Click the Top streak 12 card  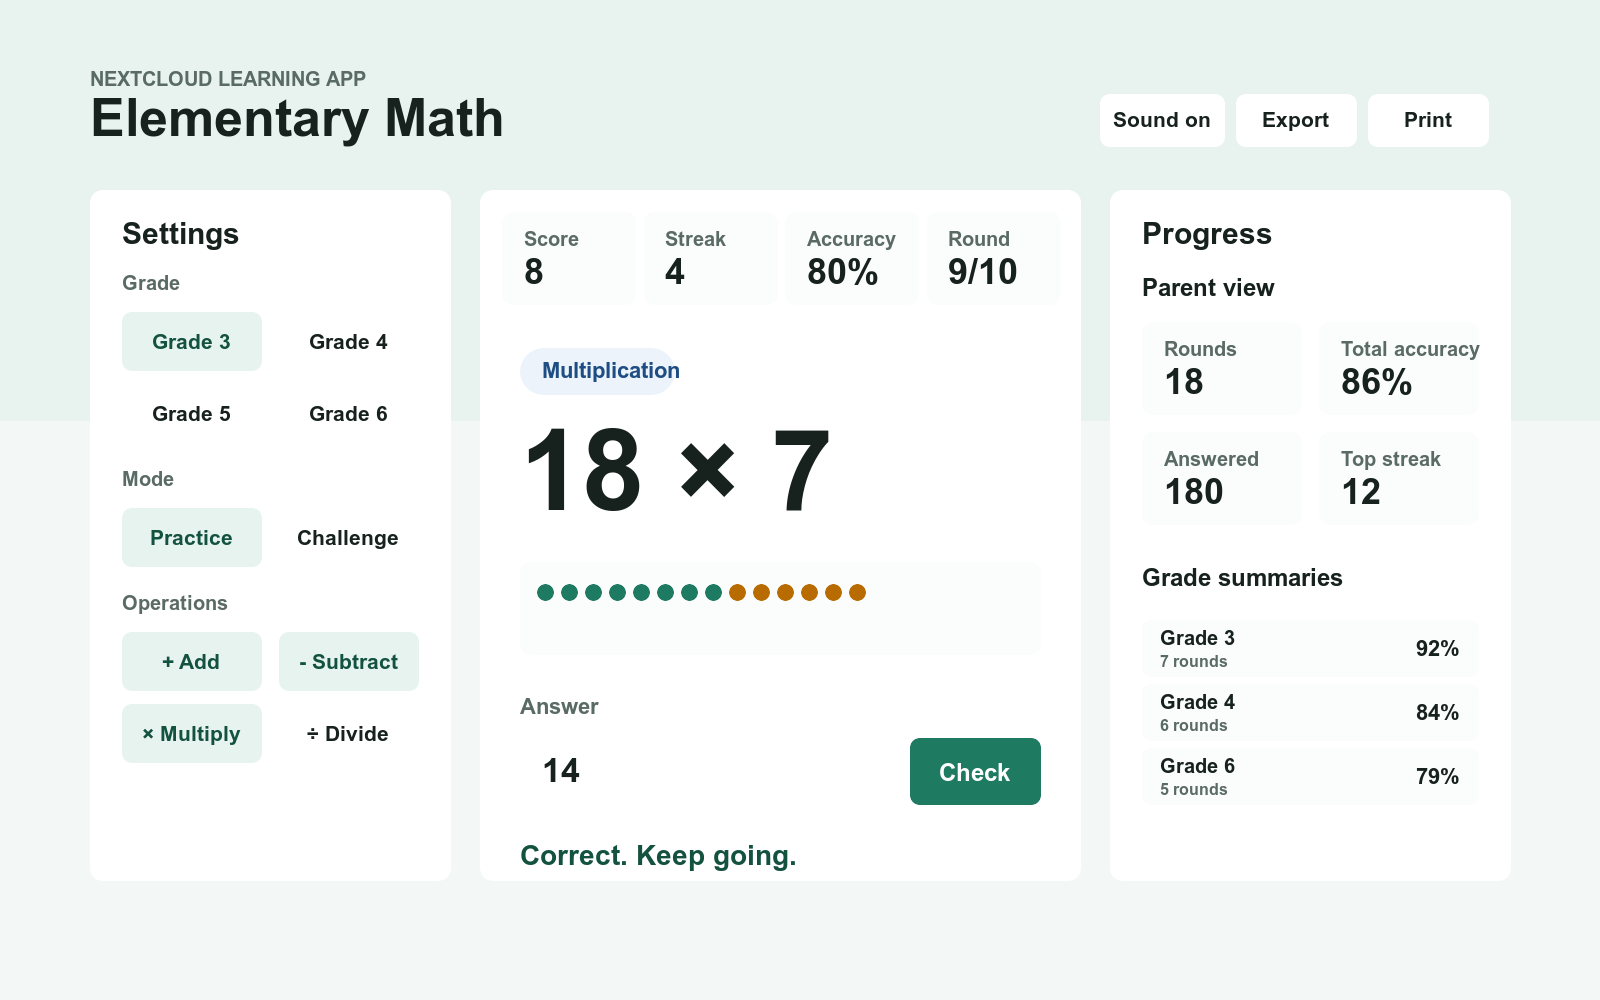click(x=1399, y=478)
